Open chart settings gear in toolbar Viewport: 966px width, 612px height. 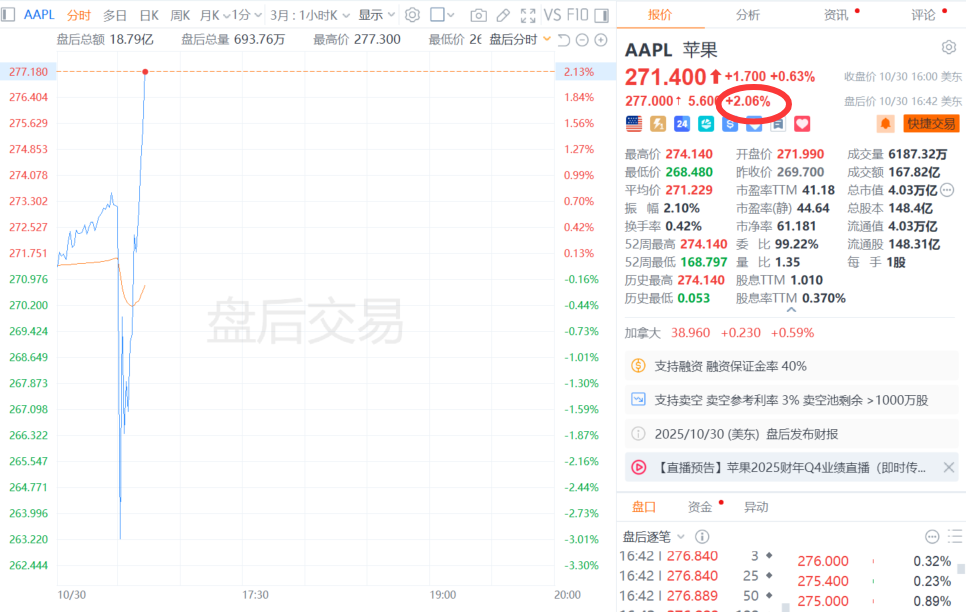(412, 15)
